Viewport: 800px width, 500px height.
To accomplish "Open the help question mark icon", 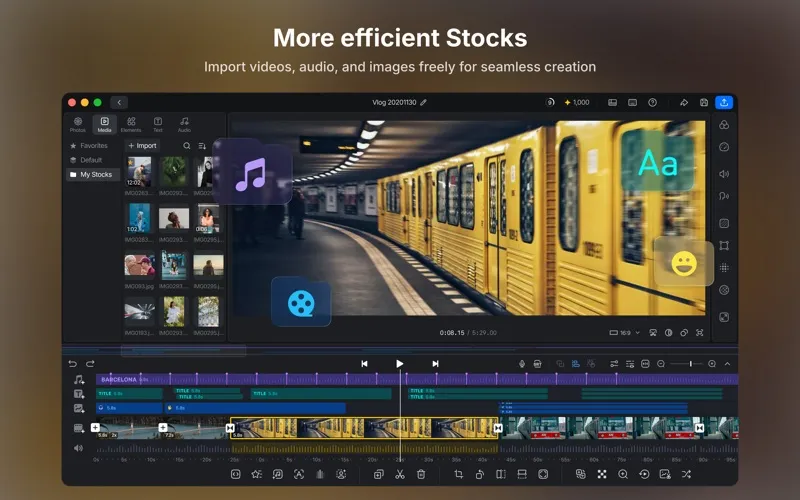I will click(652, 103).
